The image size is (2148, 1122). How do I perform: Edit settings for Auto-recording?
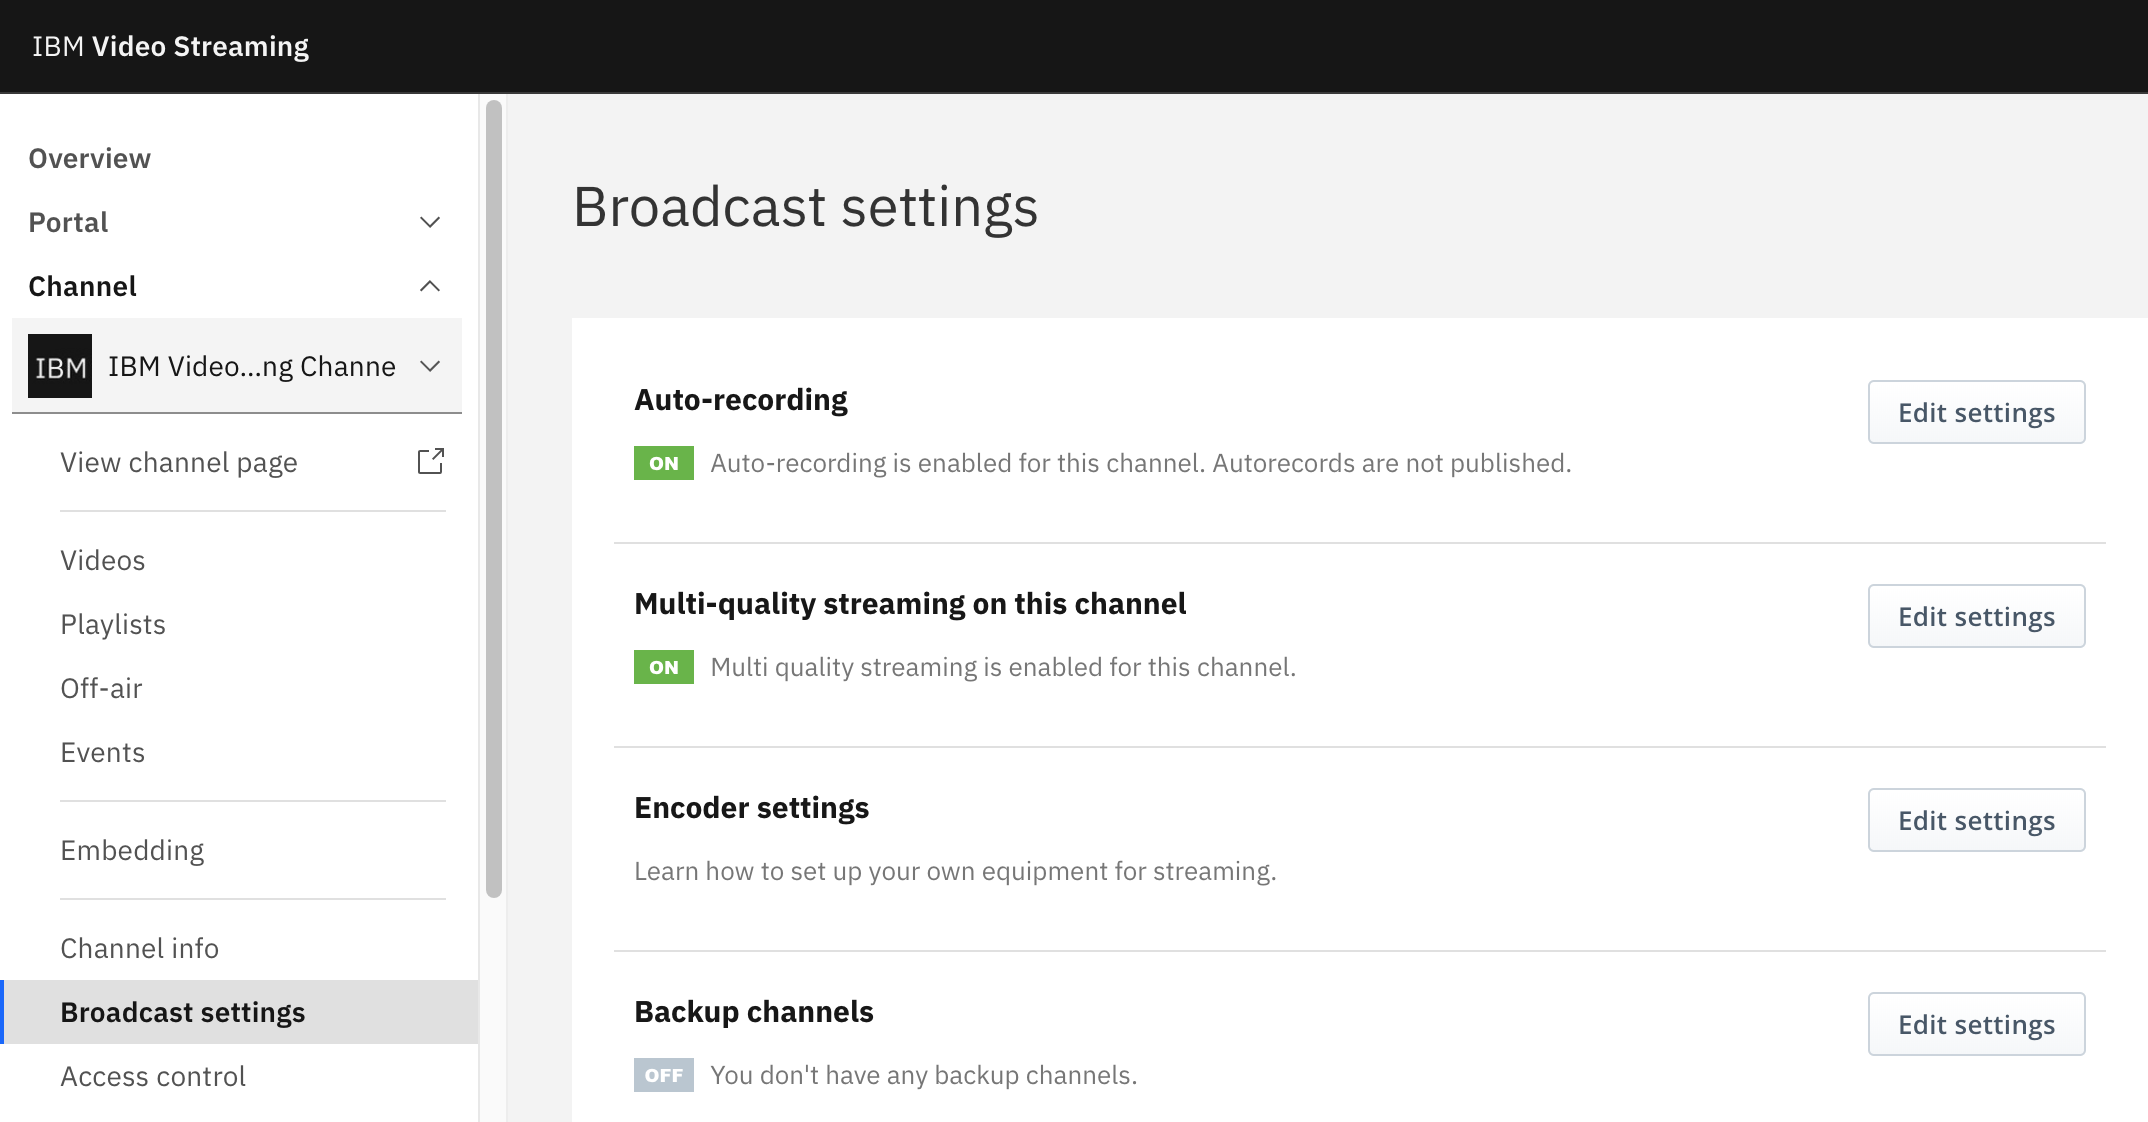[x=1976, y=412]
